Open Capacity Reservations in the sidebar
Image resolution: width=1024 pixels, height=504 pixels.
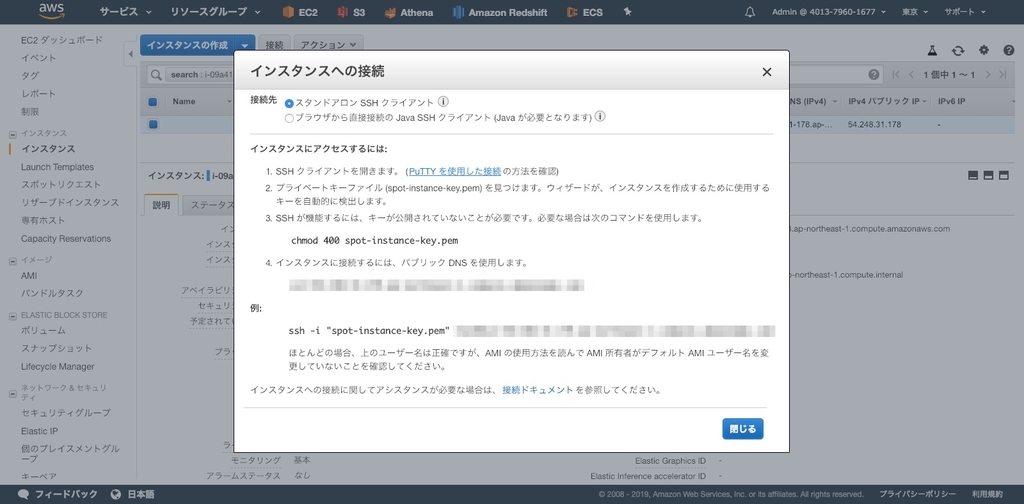66,239
